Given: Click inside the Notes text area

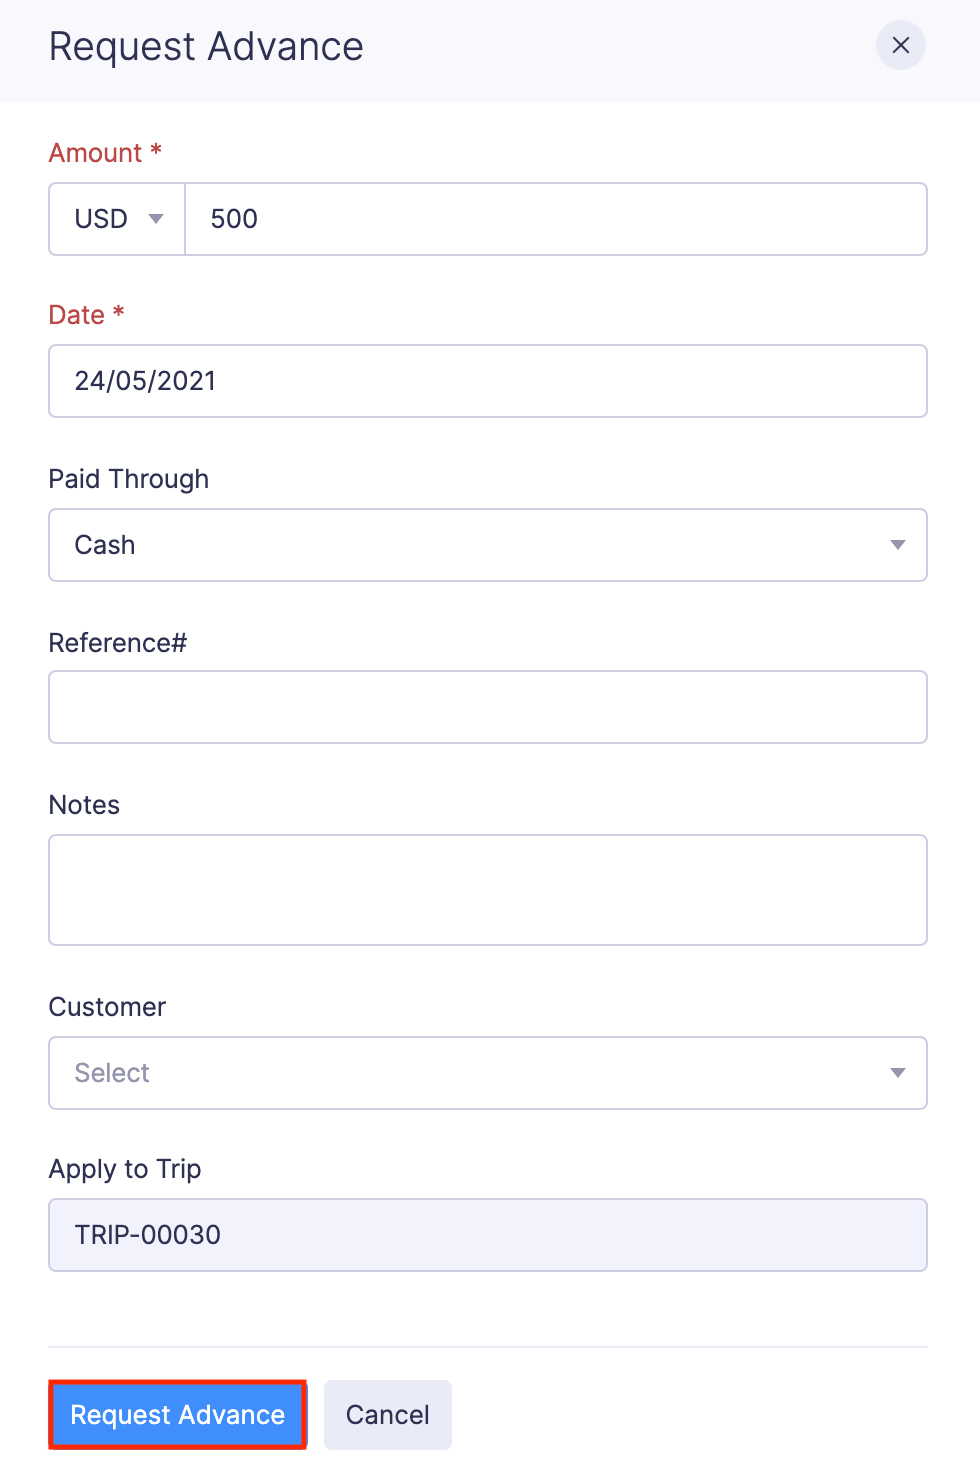Looking at the screenshot, I should coord(487,890).
